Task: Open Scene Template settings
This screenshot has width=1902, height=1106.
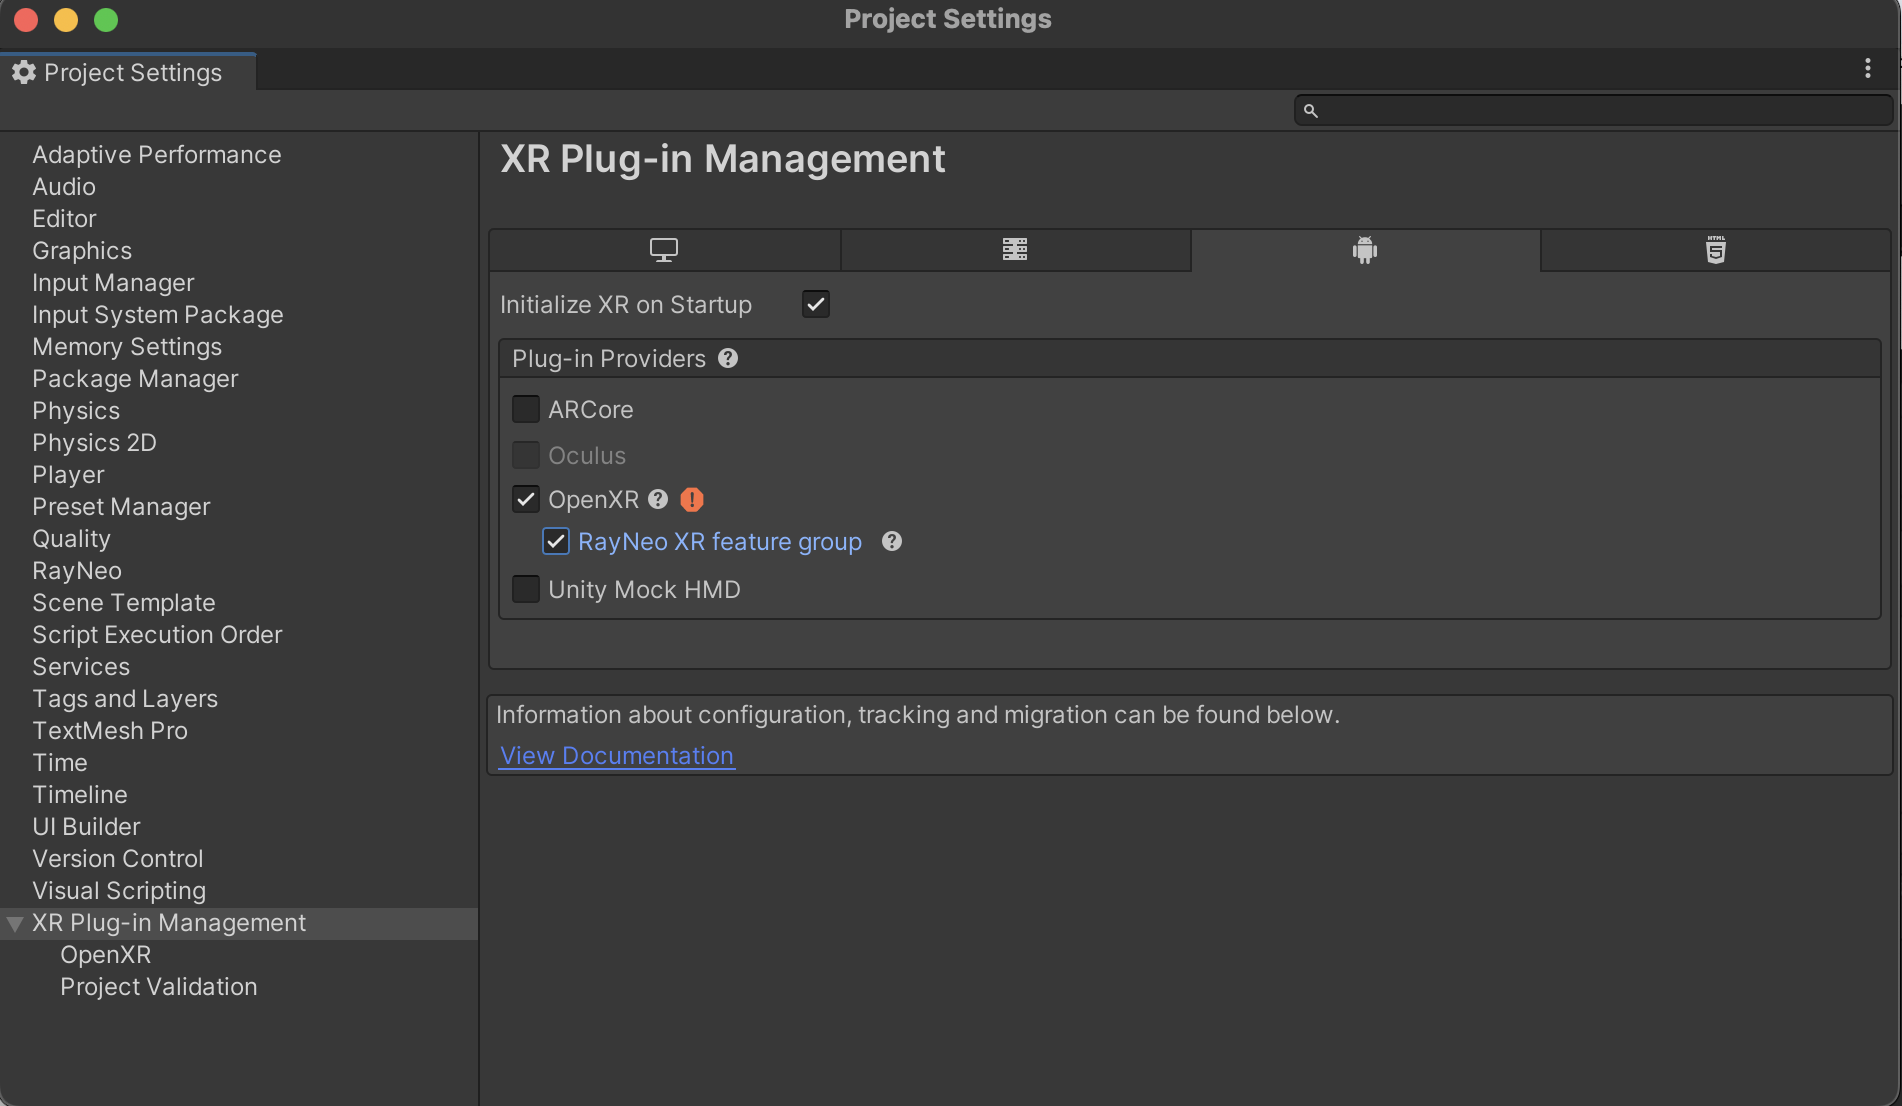Action: 124,603
